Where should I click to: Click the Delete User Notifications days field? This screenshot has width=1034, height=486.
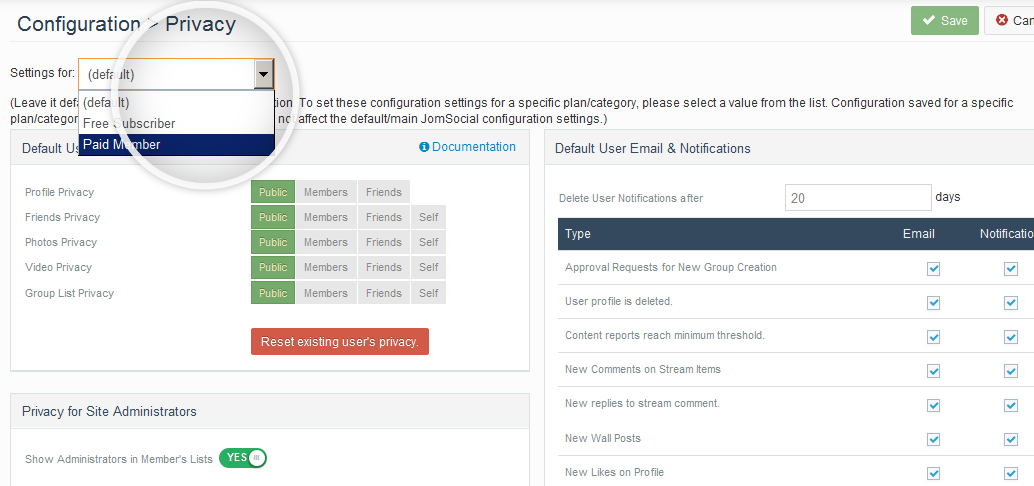[x=858, y=198]
